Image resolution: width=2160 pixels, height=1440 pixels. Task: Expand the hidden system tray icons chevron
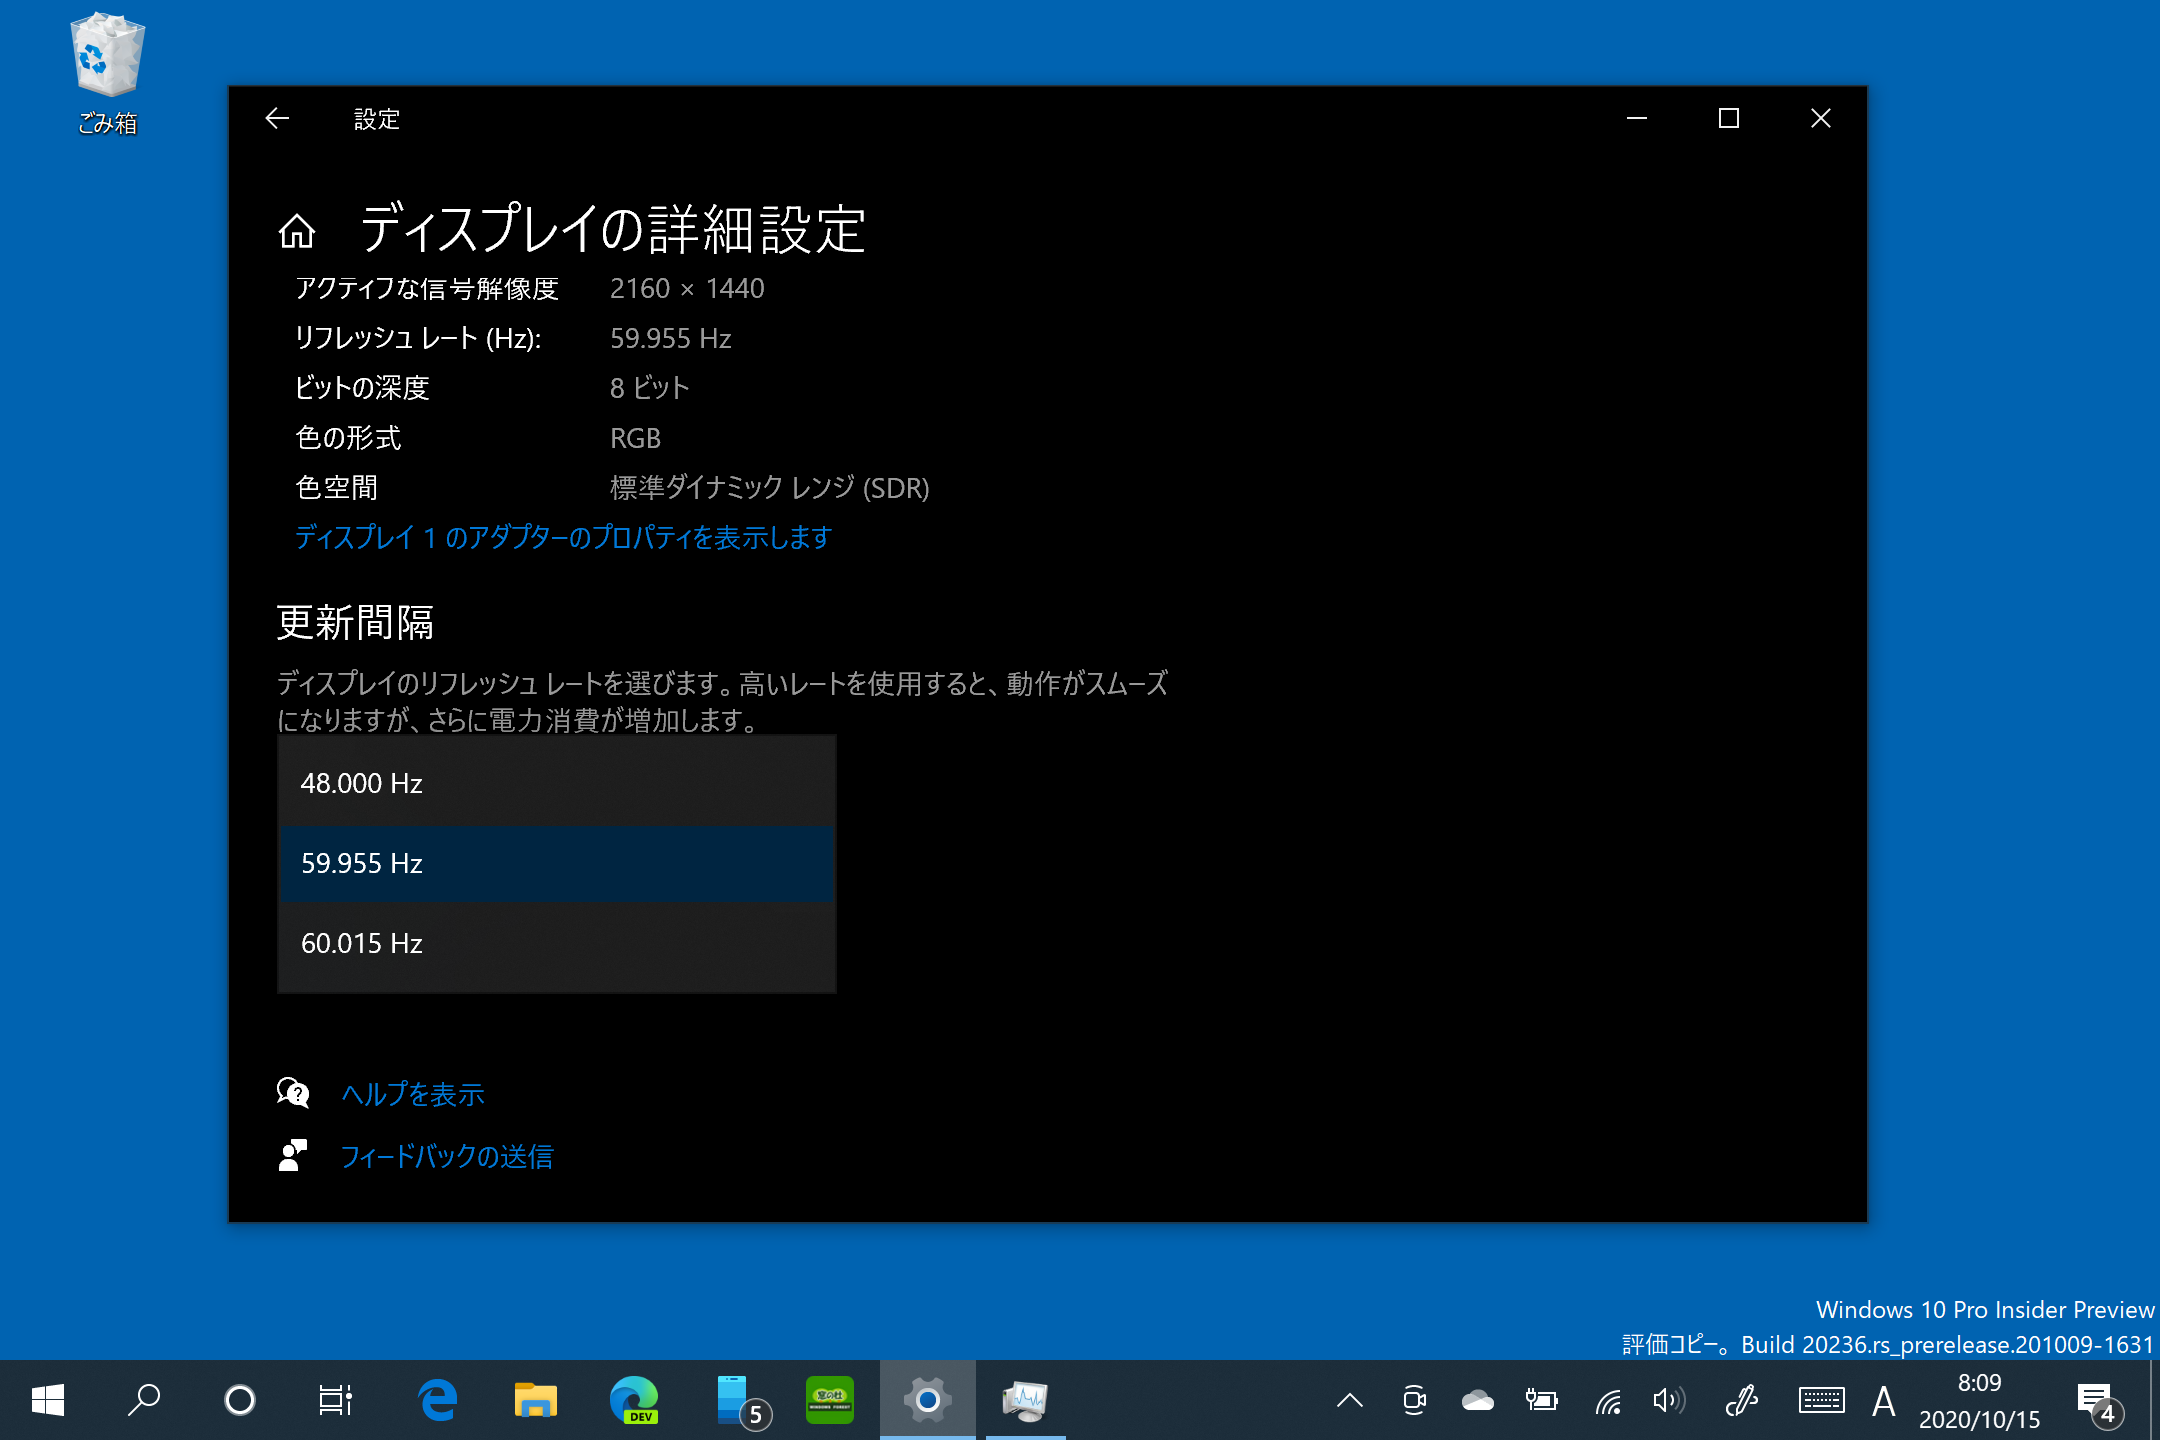pyautogui.click(x=1352, y=1400)
